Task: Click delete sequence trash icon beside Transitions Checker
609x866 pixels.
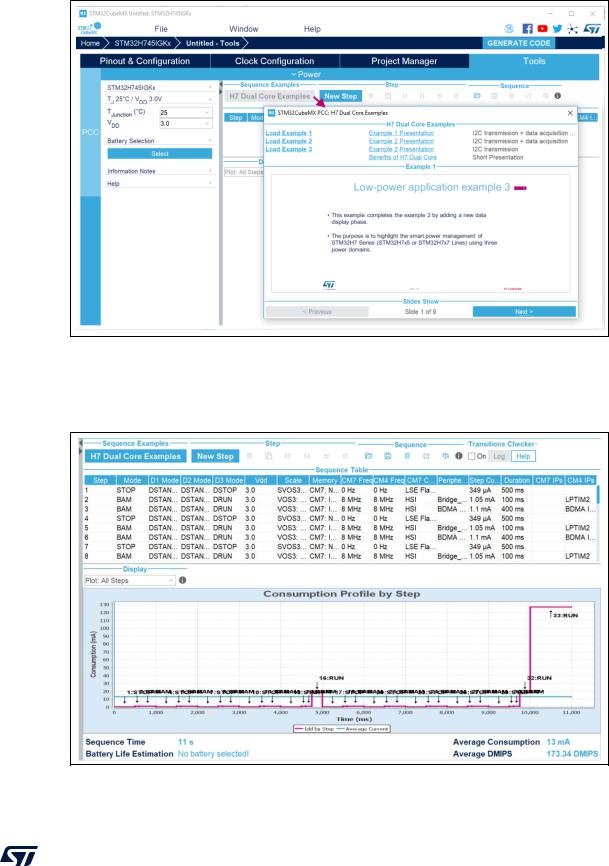Action: pyautogui.click(x=407, y=456)
